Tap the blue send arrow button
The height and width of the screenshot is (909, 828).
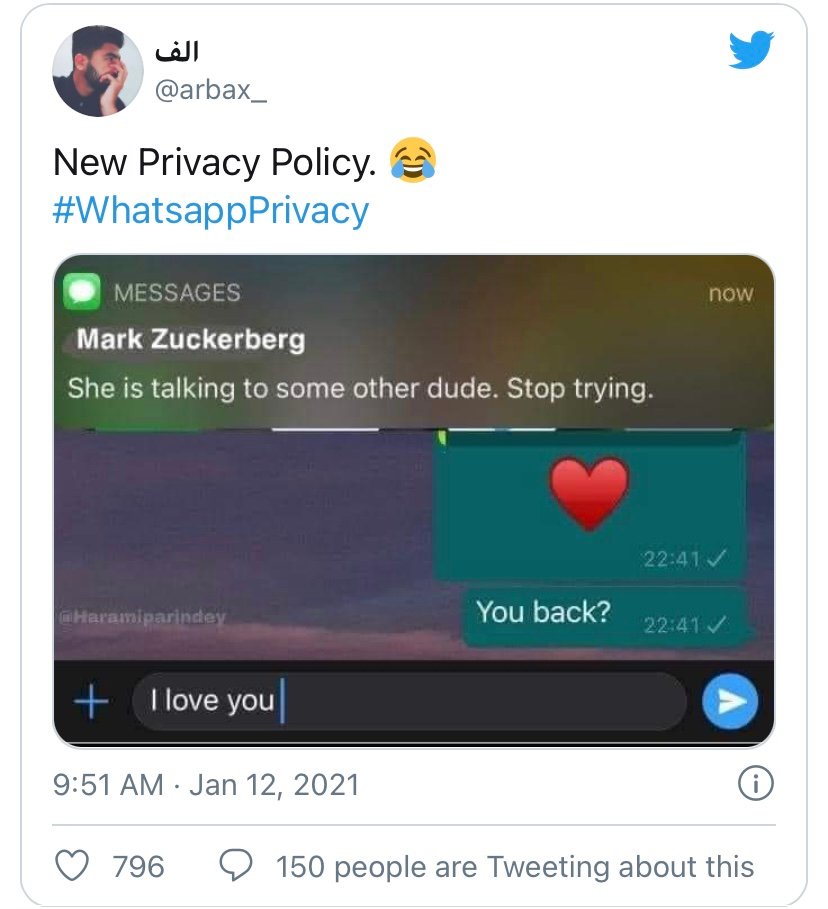pyautogui.click(x=730, y=702)
